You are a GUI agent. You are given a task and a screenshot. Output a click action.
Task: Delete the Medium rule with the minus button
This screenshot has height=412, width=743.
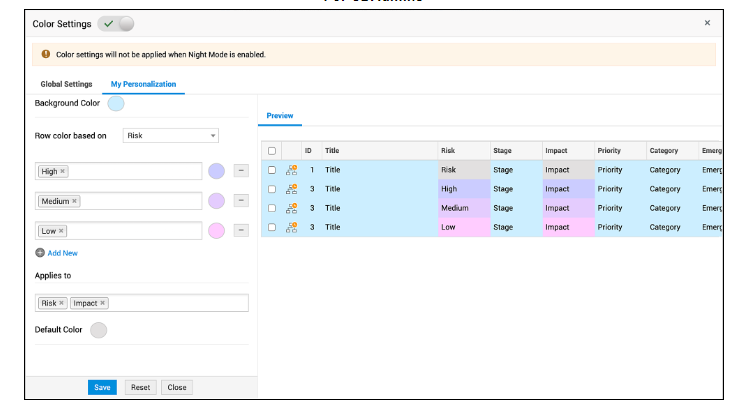(x=241, y=201)
